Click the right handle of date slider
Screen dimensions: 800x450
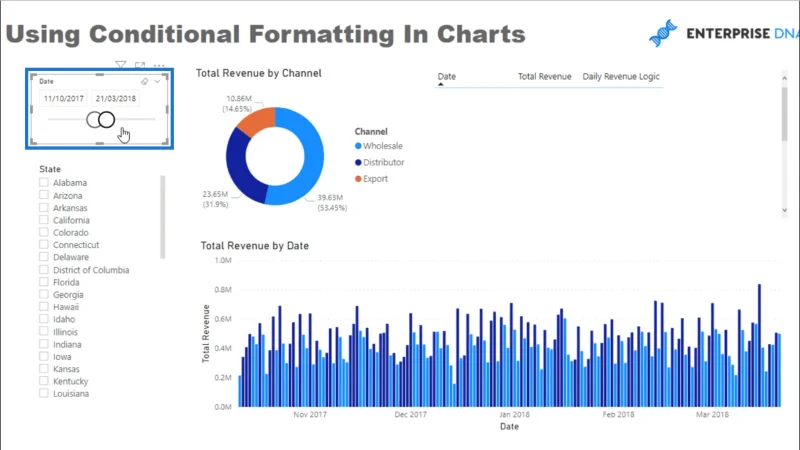coord(107,120)
